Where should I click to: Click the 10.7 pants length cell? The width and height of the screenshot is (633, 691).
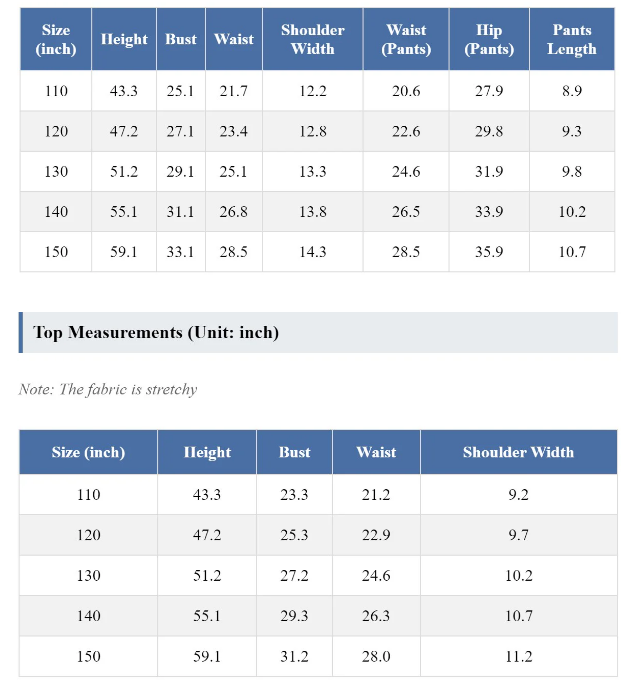[572, 252]
